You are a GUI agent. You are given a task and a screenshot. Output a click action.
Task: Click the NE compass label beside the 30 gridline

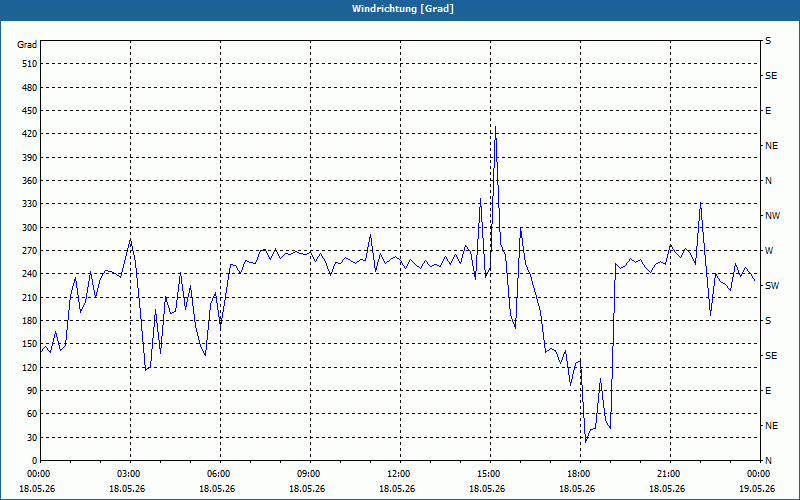(771, 426)
